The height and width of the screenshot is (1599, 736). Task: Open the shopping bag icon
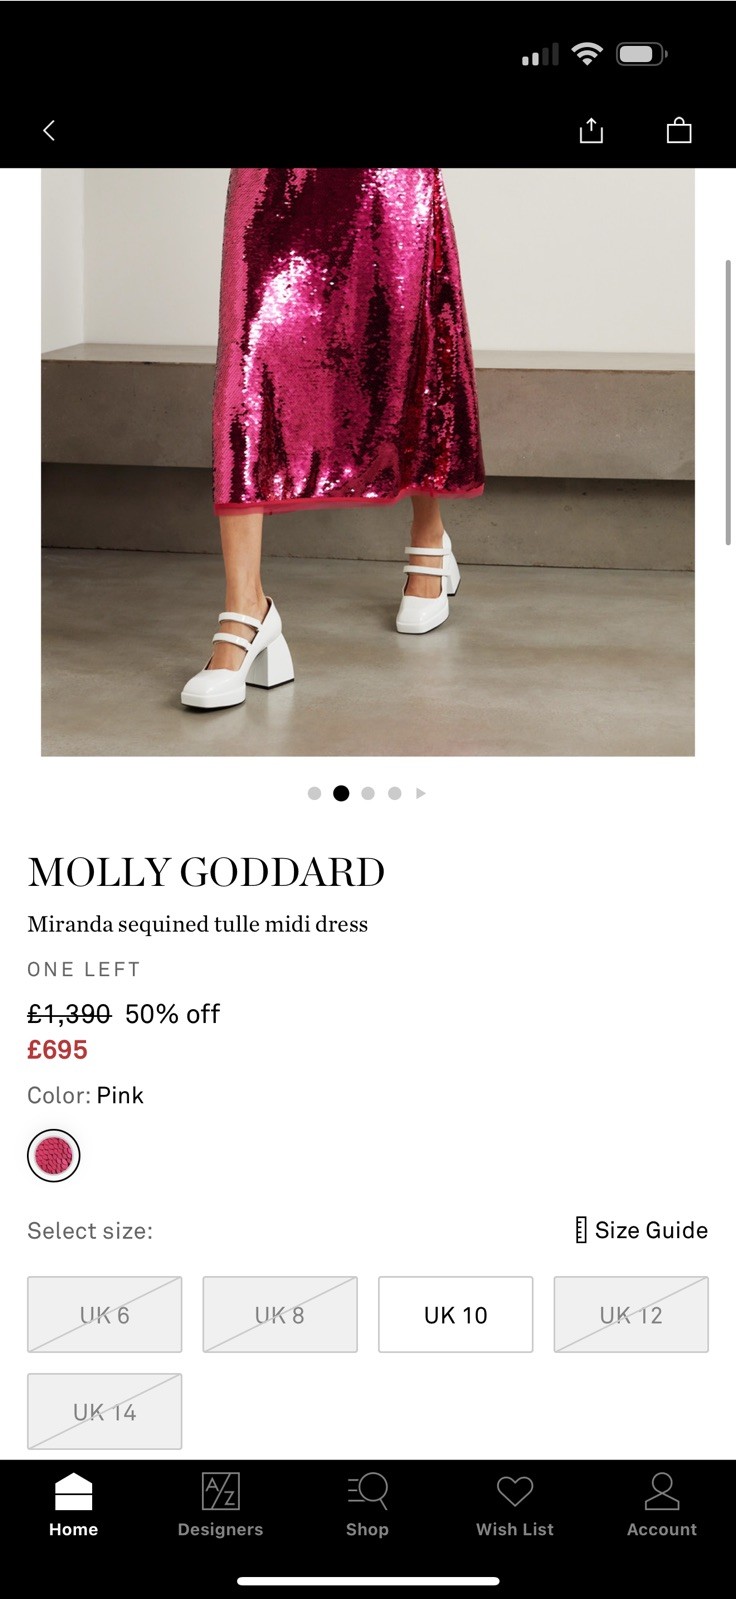pyautogui.click(x=679, y=131)
